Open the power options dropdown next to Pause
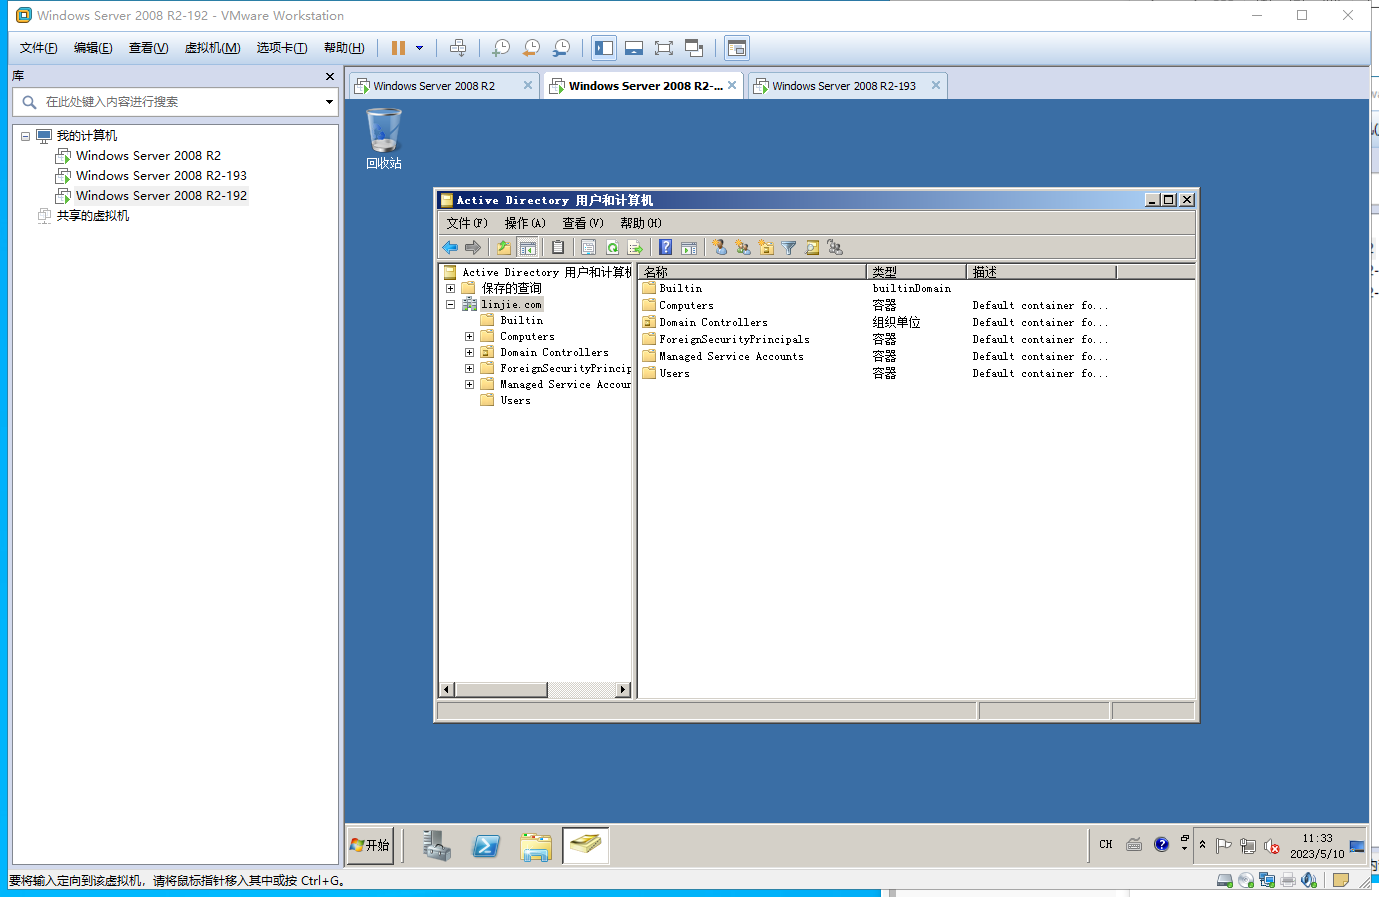1379x897 pixels. [x=419, y=48]
